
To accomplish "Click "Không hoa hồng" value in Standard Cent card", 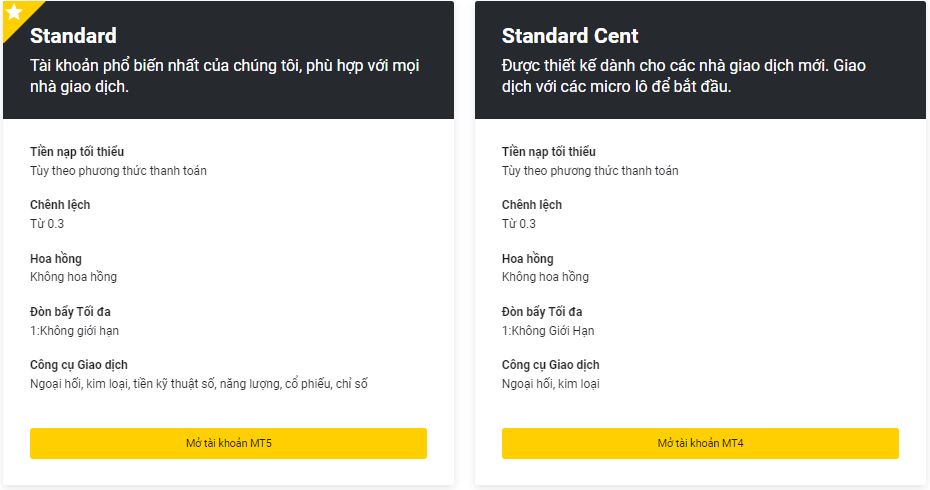I will click(x=545, y=277).
